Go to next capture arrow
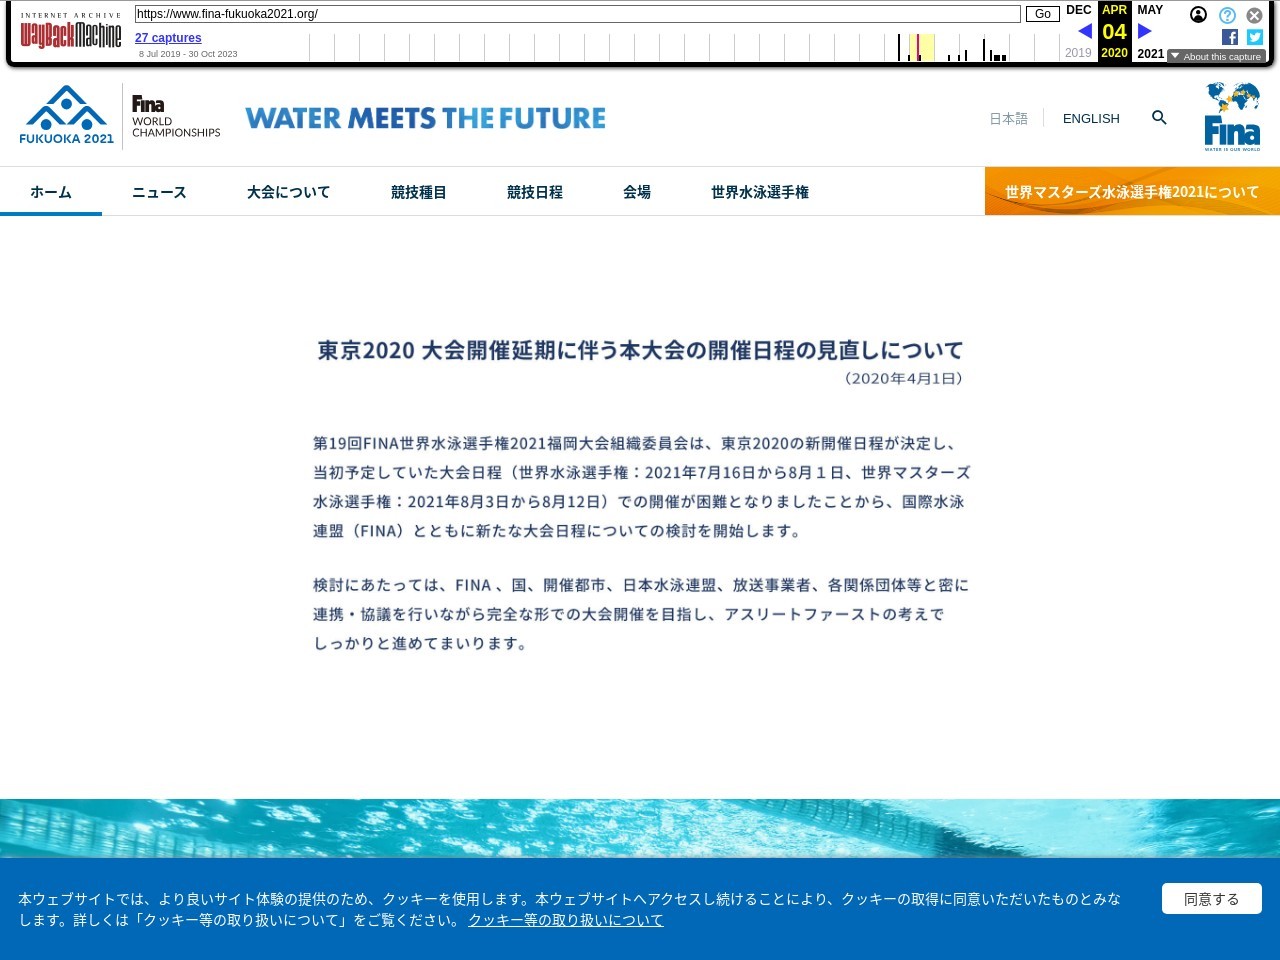Screen dimensions: 1280x960 click(1145, 31)
